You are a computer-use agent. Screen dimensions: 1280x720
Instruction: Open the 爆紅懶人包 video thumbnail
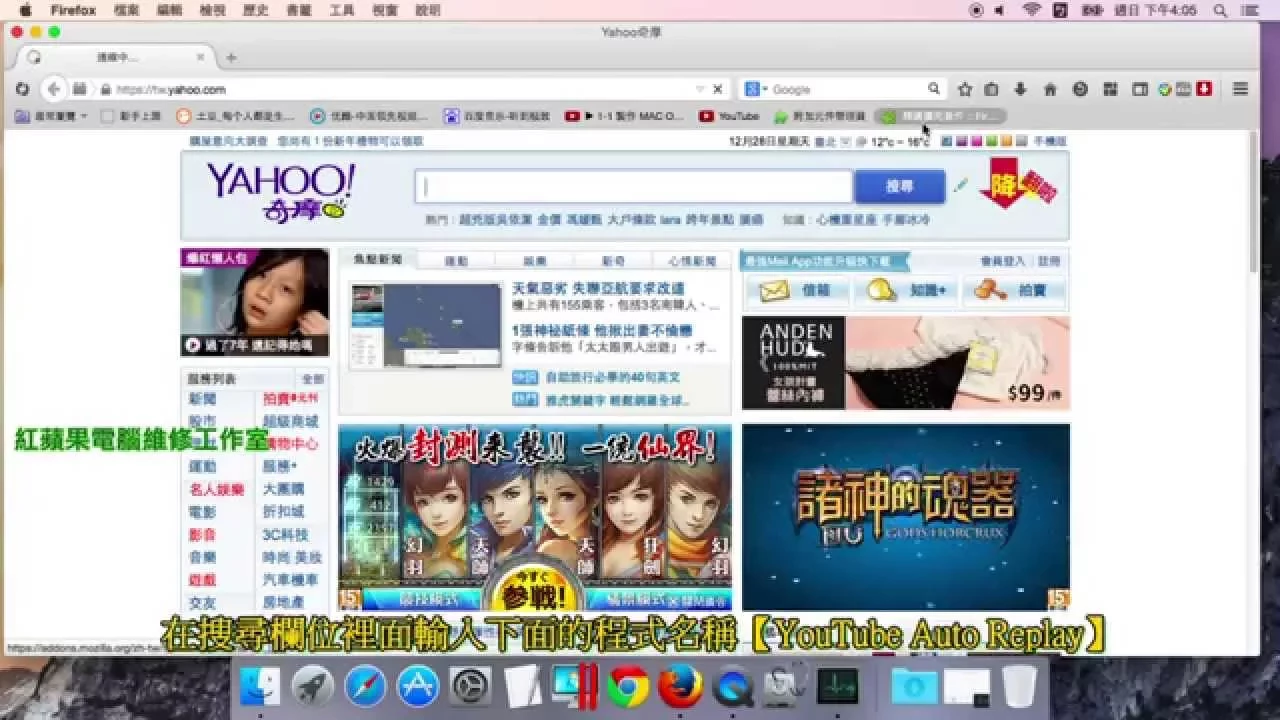click(x=254, y=302)
